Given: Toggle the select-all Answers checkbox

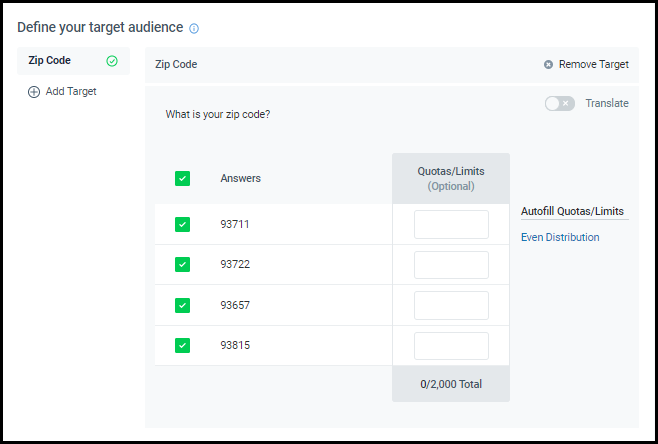Looking at the screenshot, I should pyautogui.click(x=183, y=178).
